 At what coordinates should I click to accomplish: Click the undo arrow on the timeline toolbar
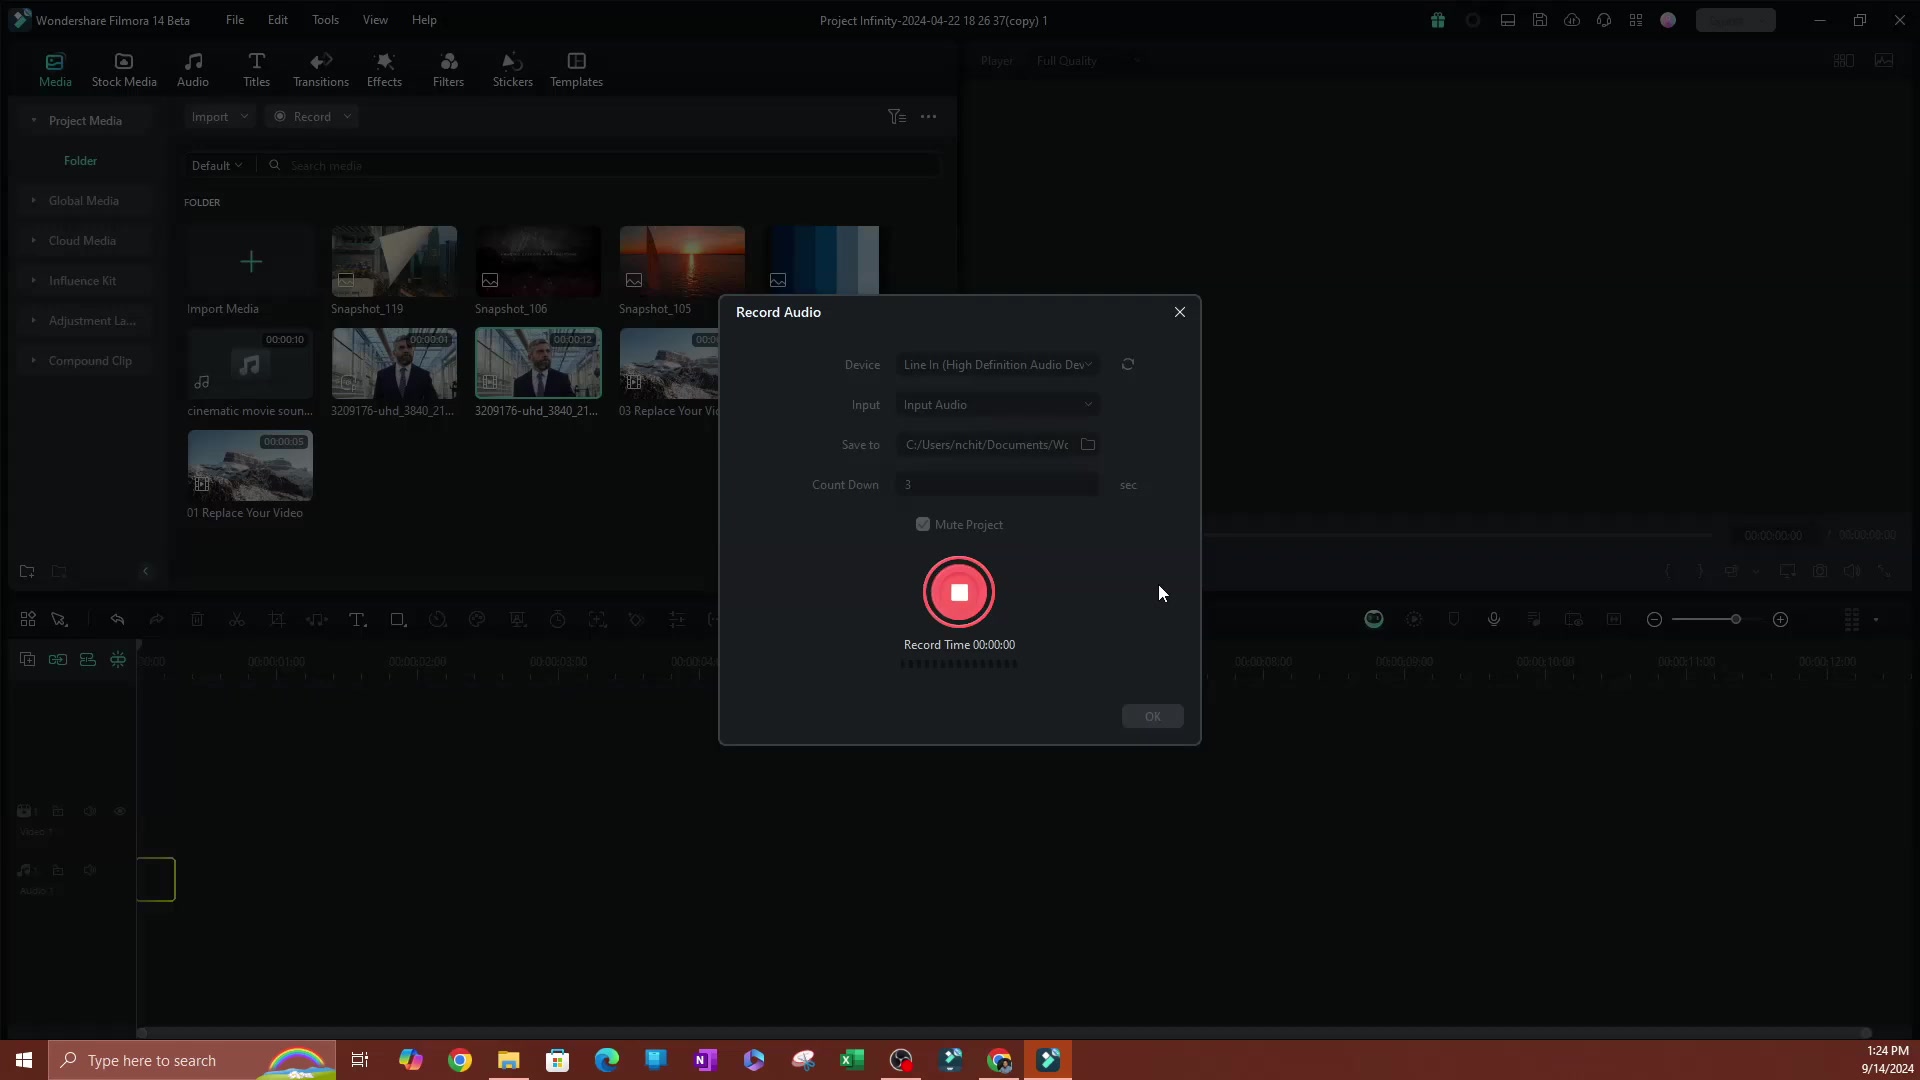click(117, 620)
